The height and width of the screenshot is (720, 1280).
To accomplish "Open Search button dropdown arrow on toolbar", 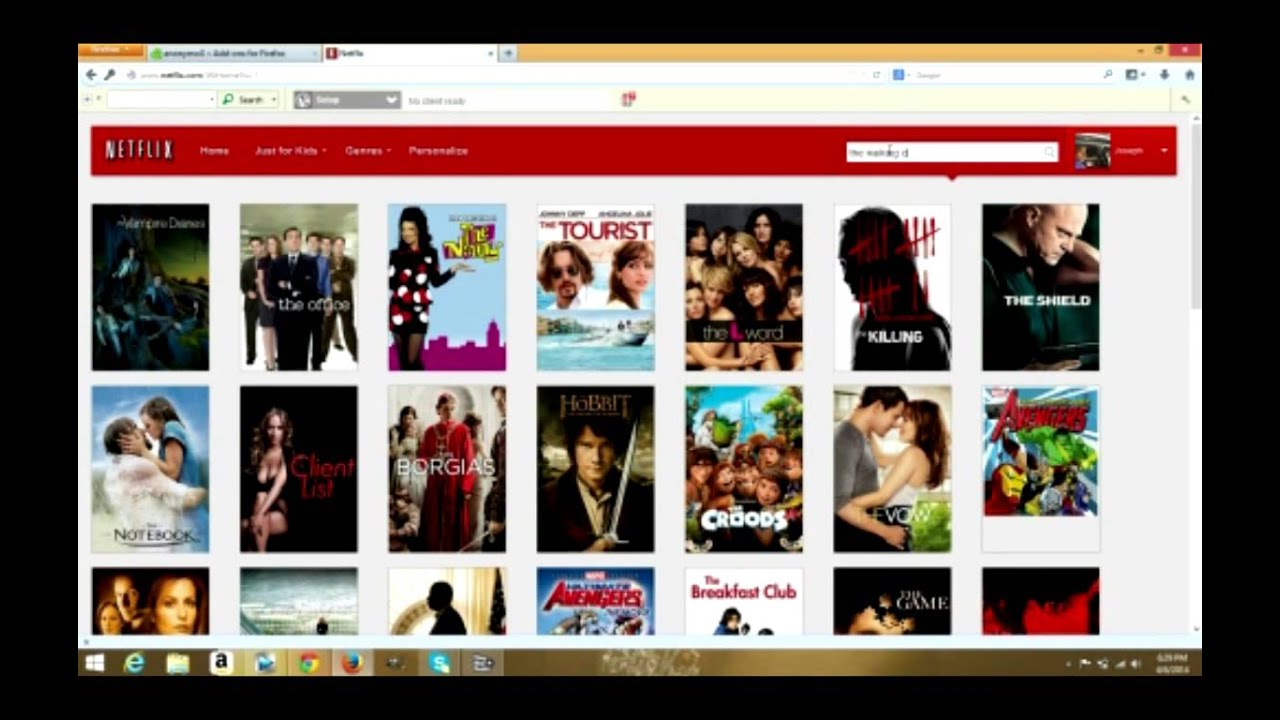I will pos(274,100).
